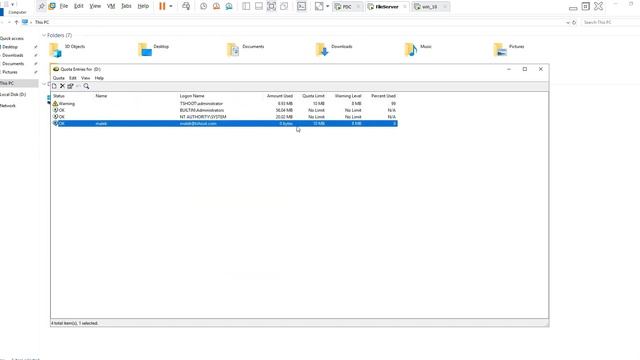Select the BUILTIN\Administrators quota entry

224,110
